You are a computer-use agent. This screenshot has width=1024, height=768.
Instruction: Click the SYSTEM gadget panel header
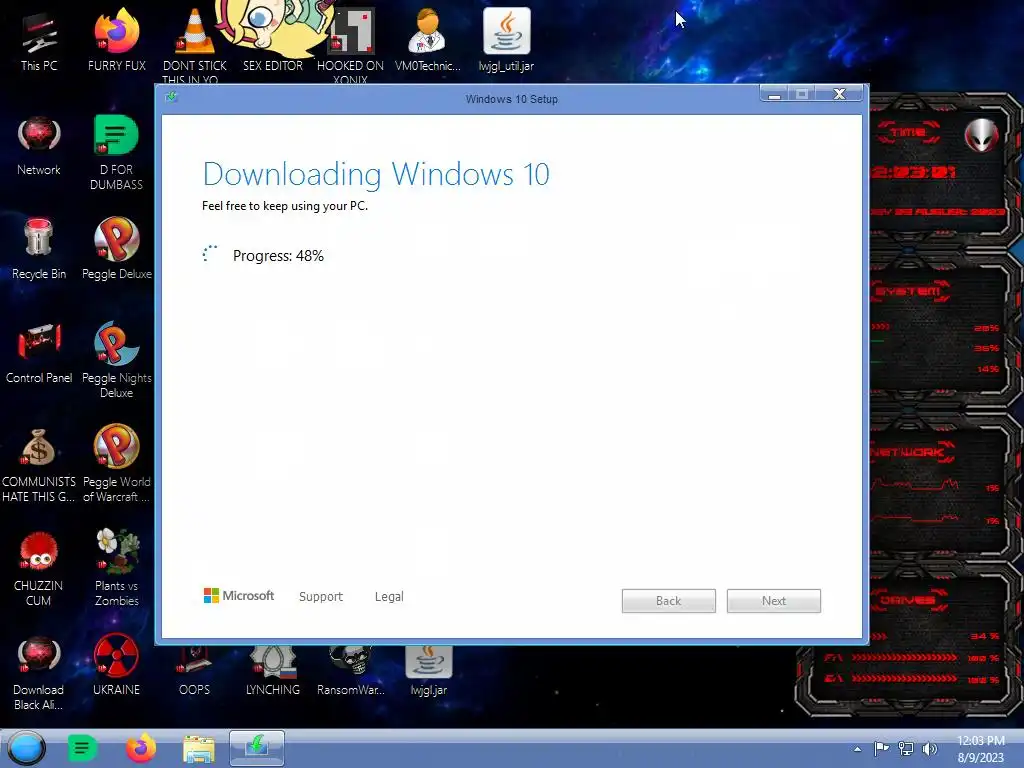tap(908, 291)
